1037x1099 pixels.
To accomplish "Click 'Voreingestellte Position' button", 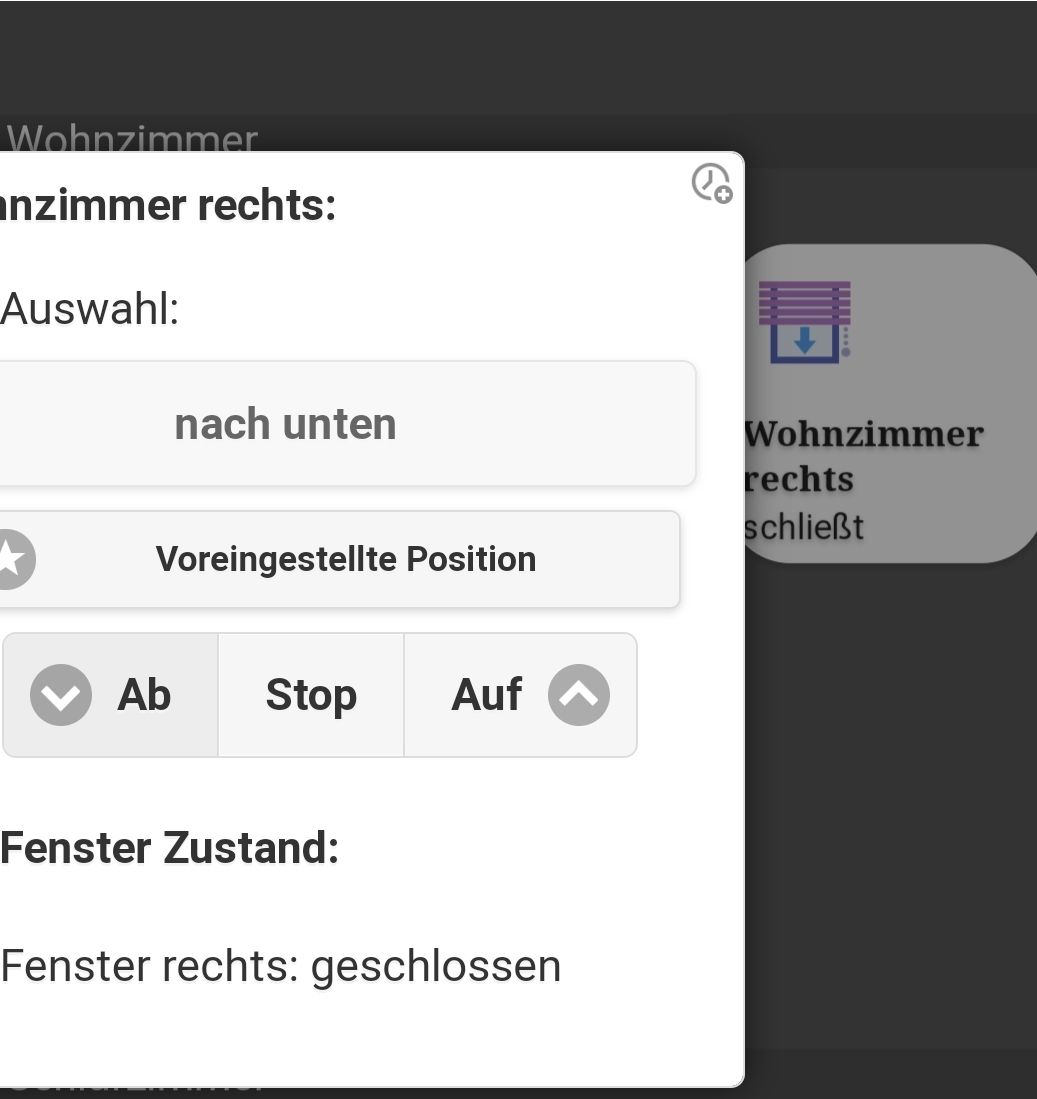I will click(339, 559).
